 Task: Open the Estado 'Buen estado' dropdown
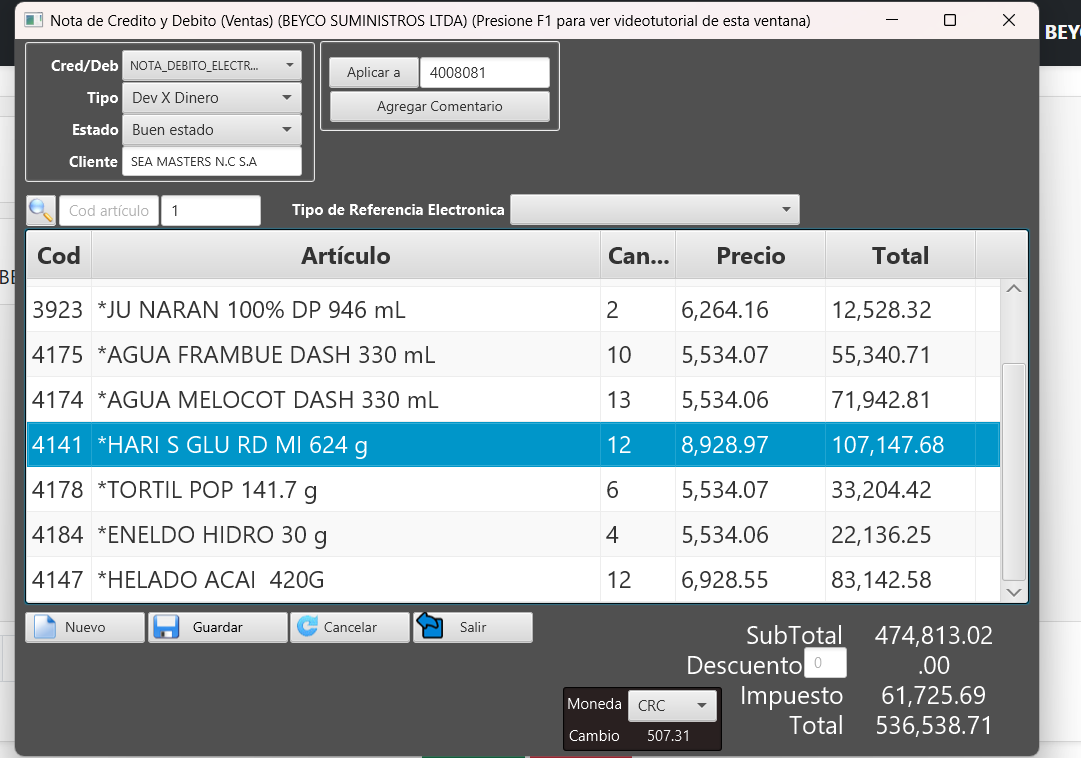tap(211, 130)
